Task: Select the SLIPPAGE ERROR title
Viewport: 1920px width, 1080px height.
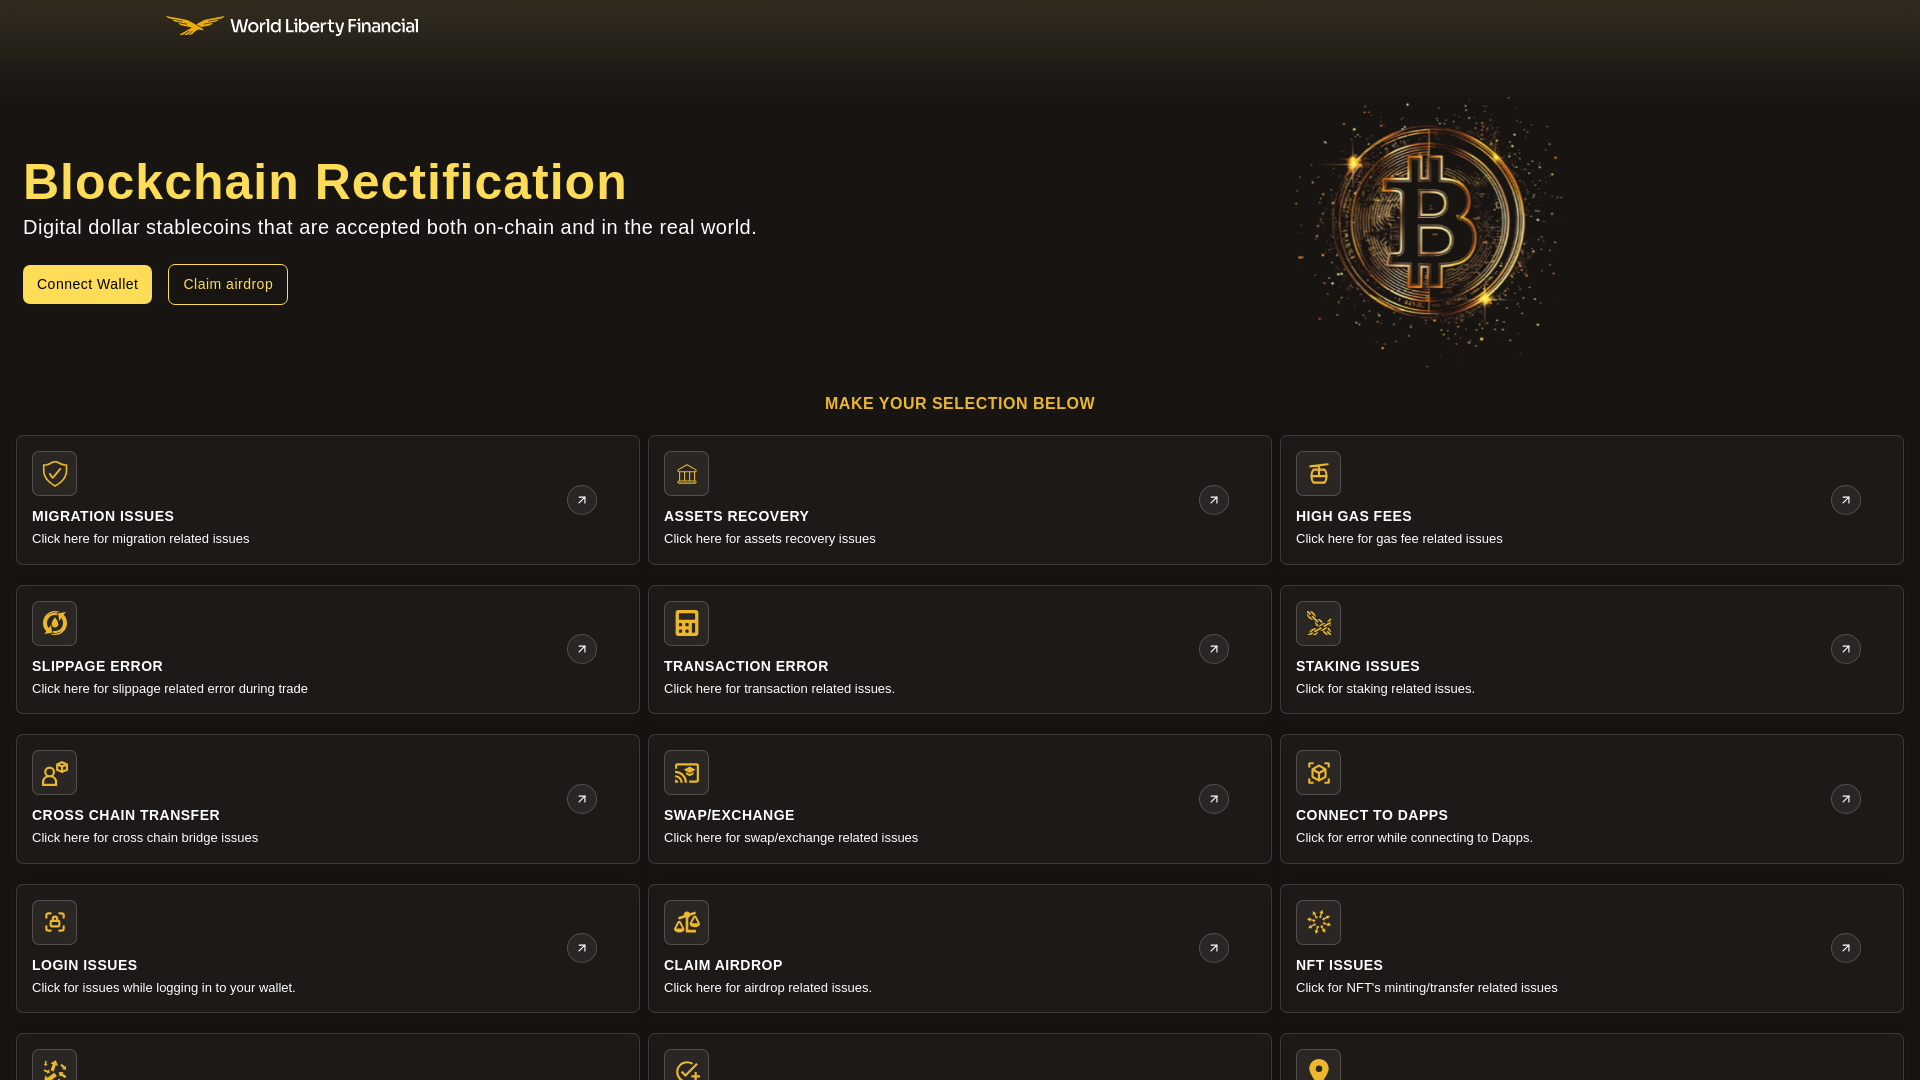Action: 97,666
